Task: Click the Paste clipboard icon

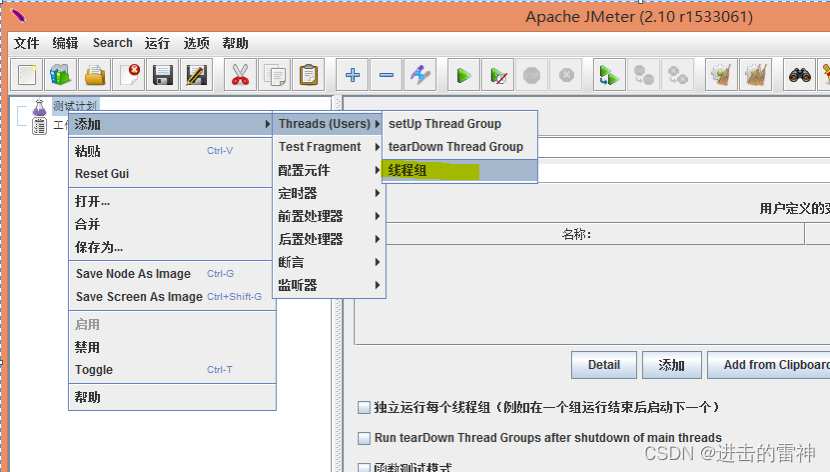Action: click(308, 75)
